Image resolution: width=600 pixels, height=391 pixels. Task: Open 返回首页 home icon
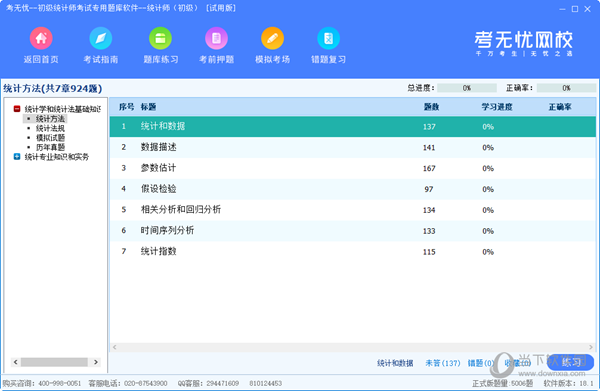click(x=41, y=38)
